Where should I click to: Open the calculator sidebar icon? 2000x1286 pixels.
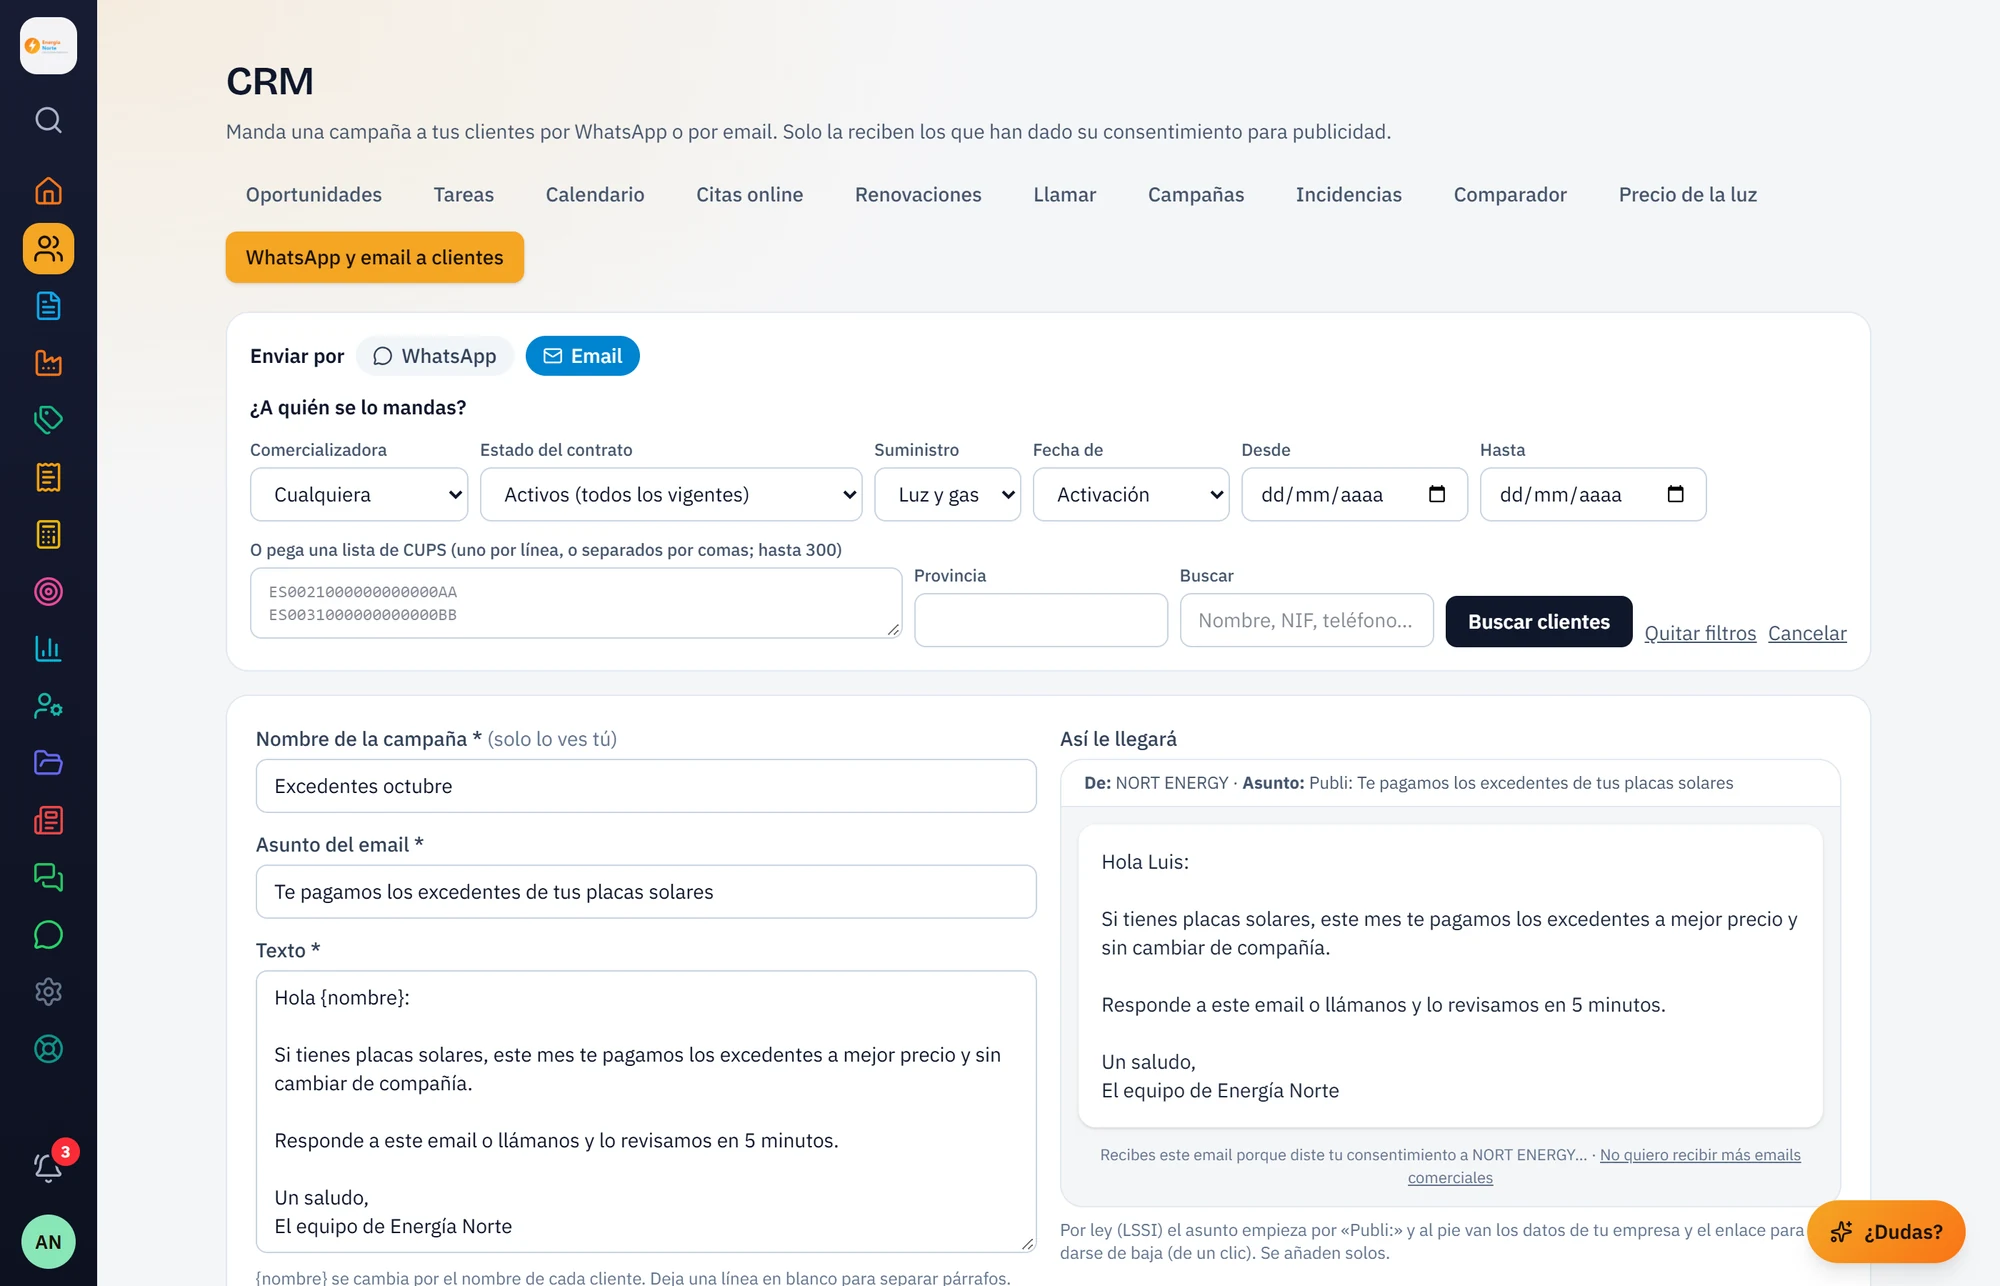tap(48, 534)
